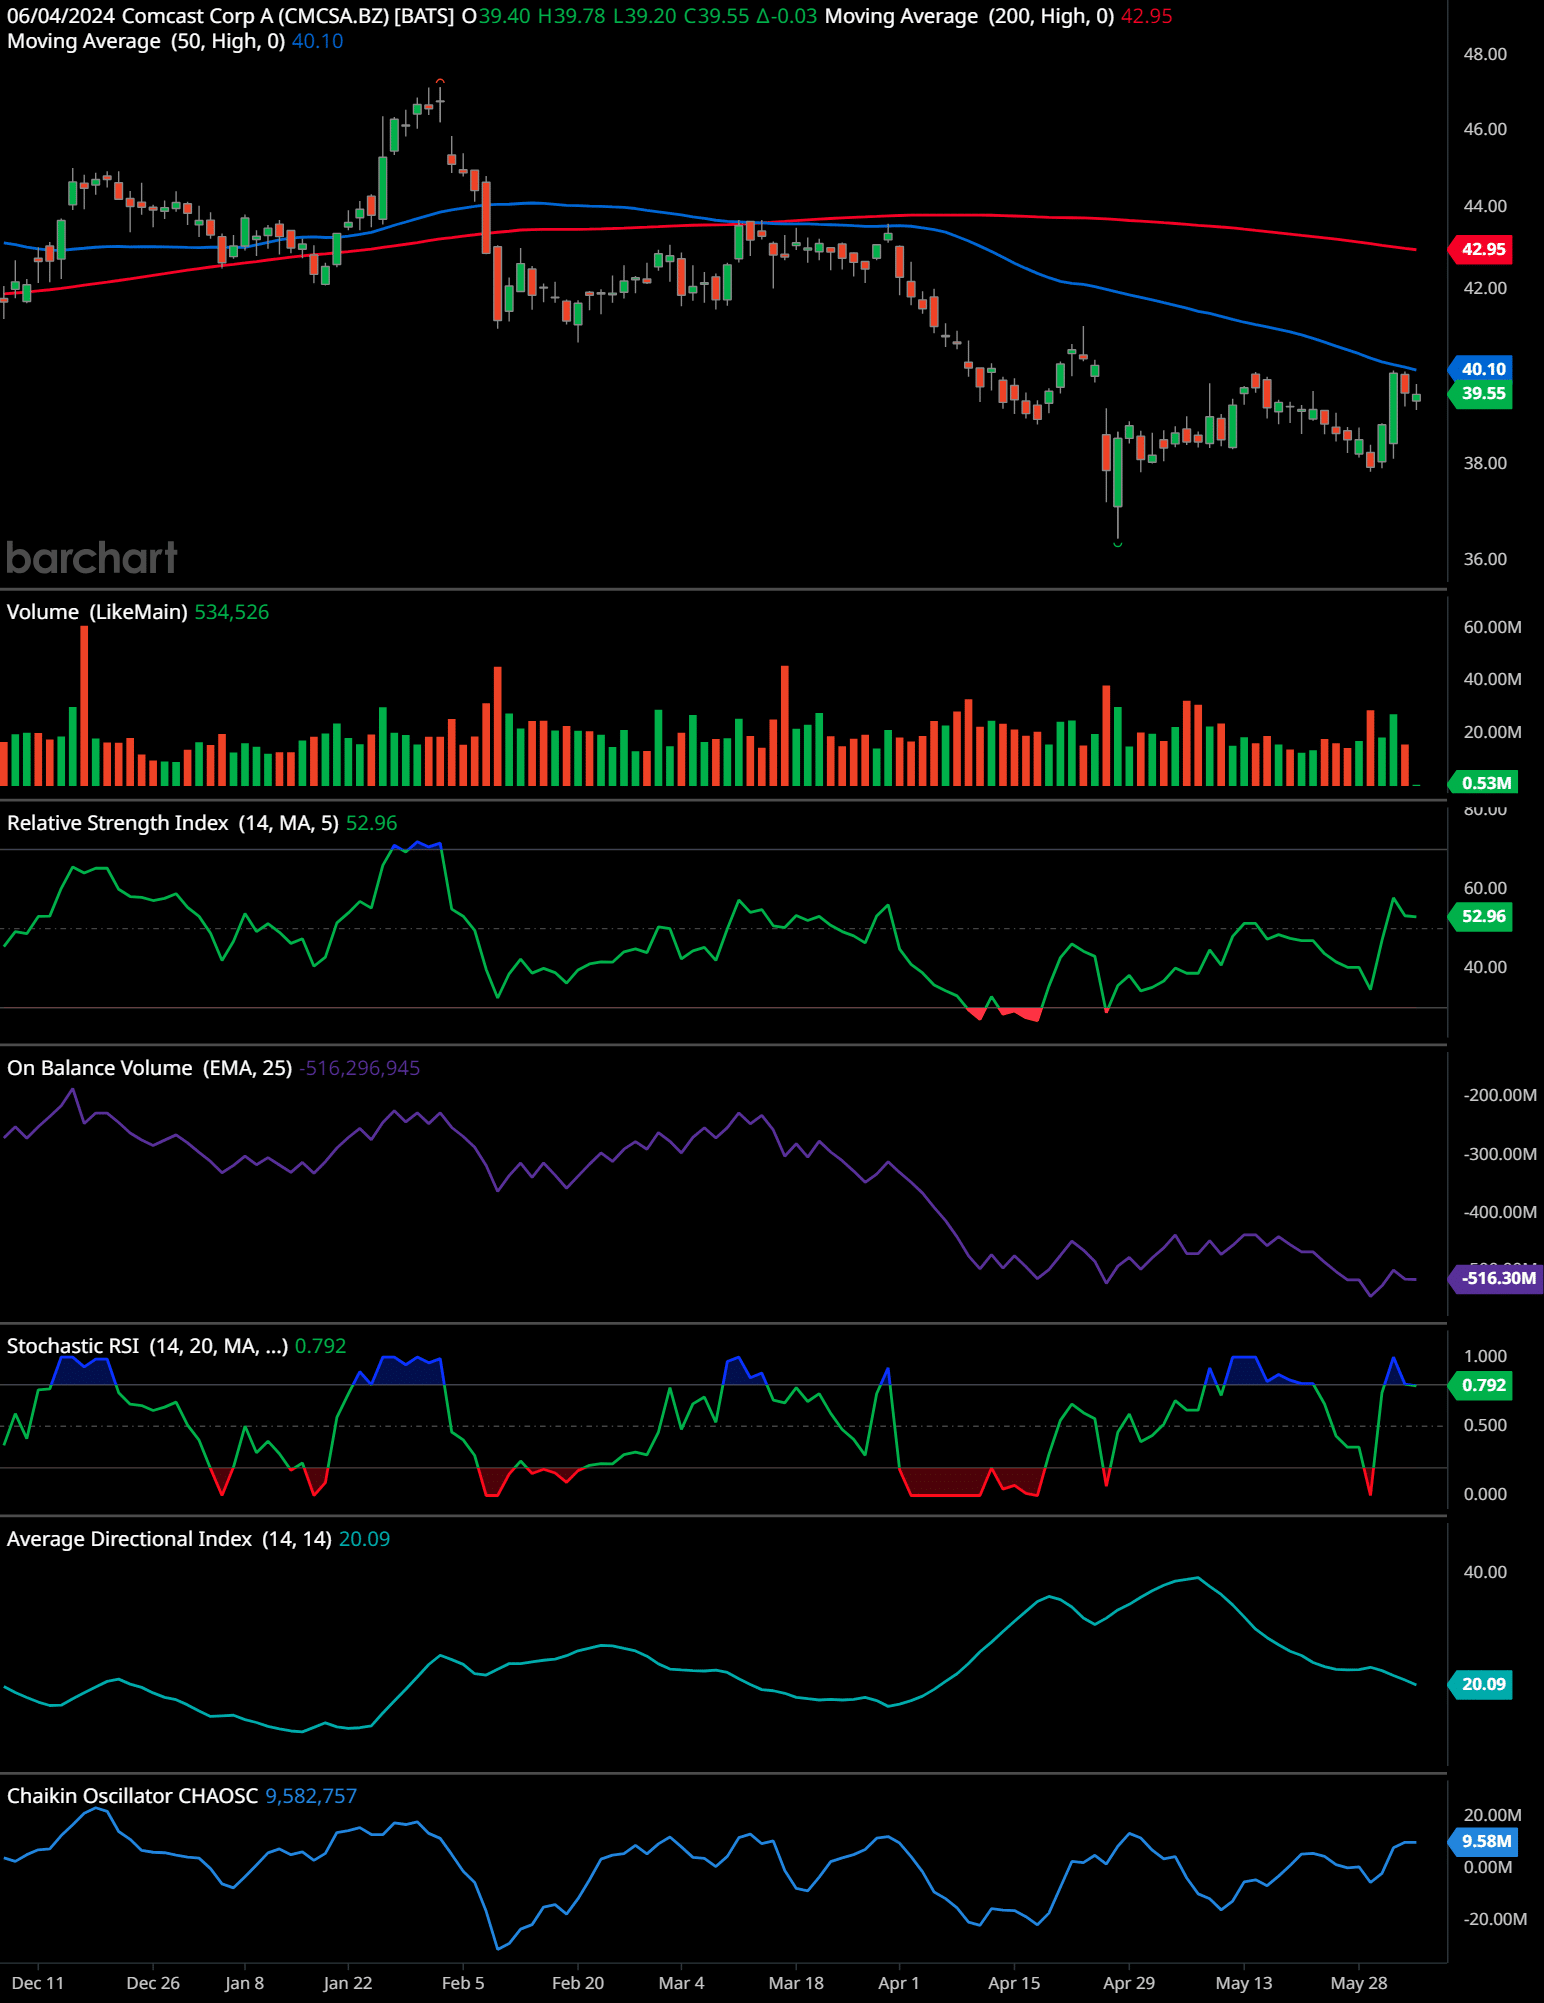Click the 60.00M volume axis label
The height and width of the screenshot is (2003, 1544).
[1492, 627]
